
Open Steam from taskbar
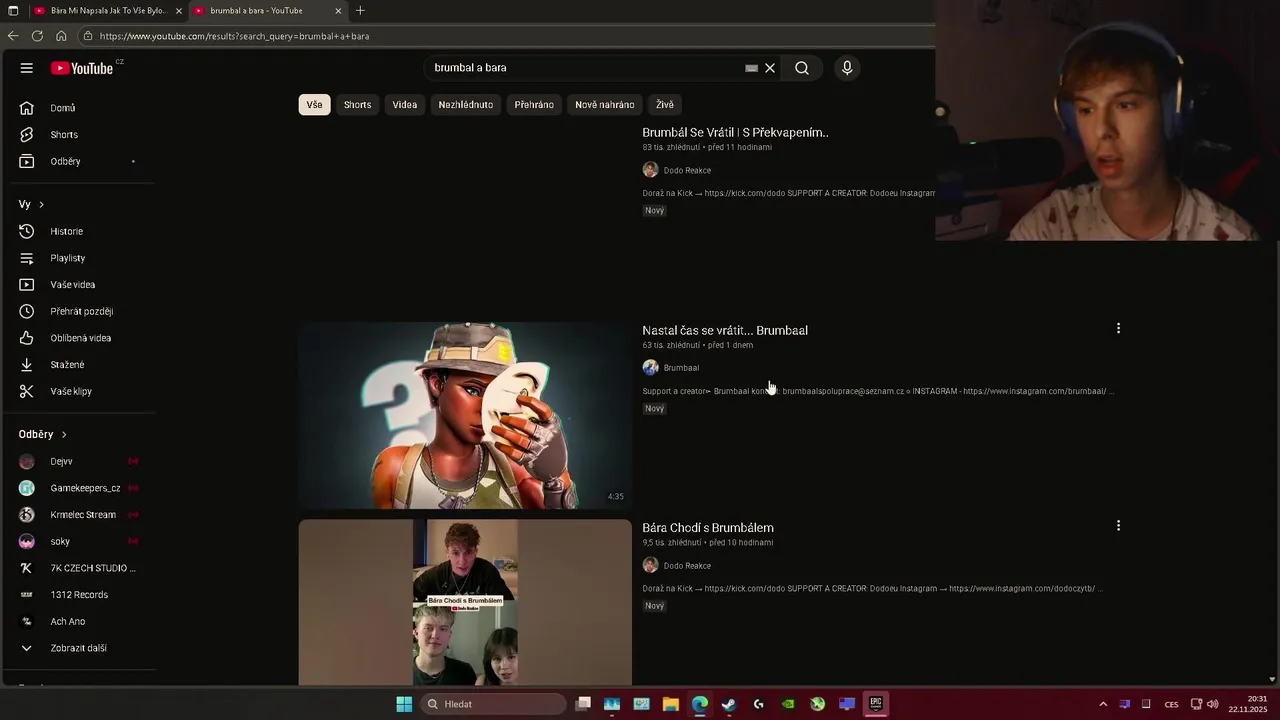click(x=729, y=704)
